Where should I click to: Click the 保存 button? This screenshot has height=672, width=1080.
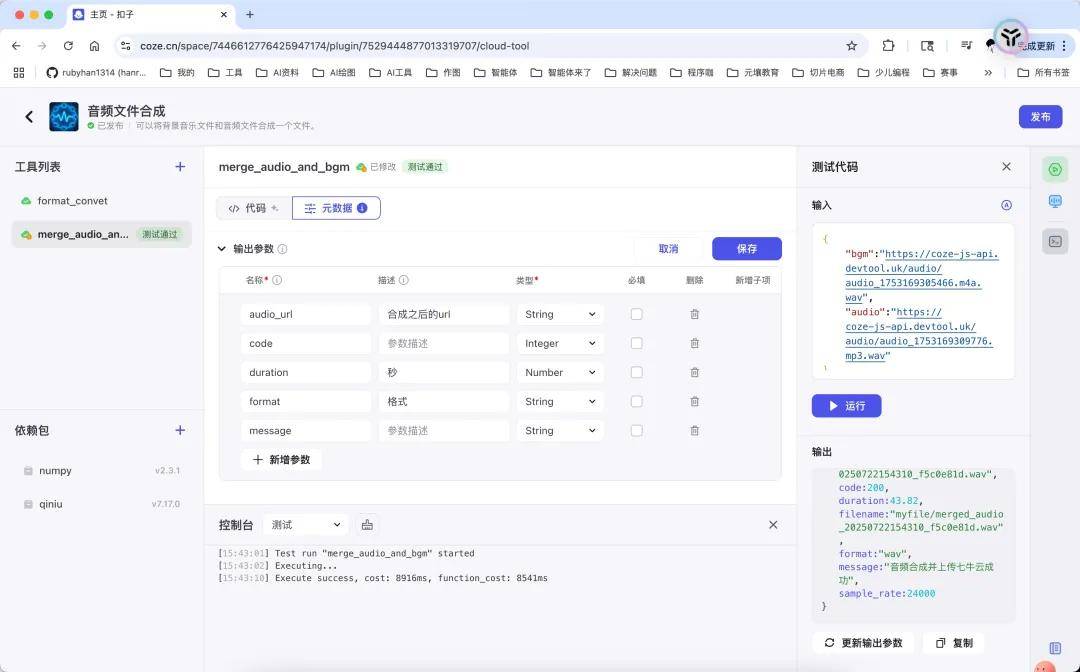(746, 249)
